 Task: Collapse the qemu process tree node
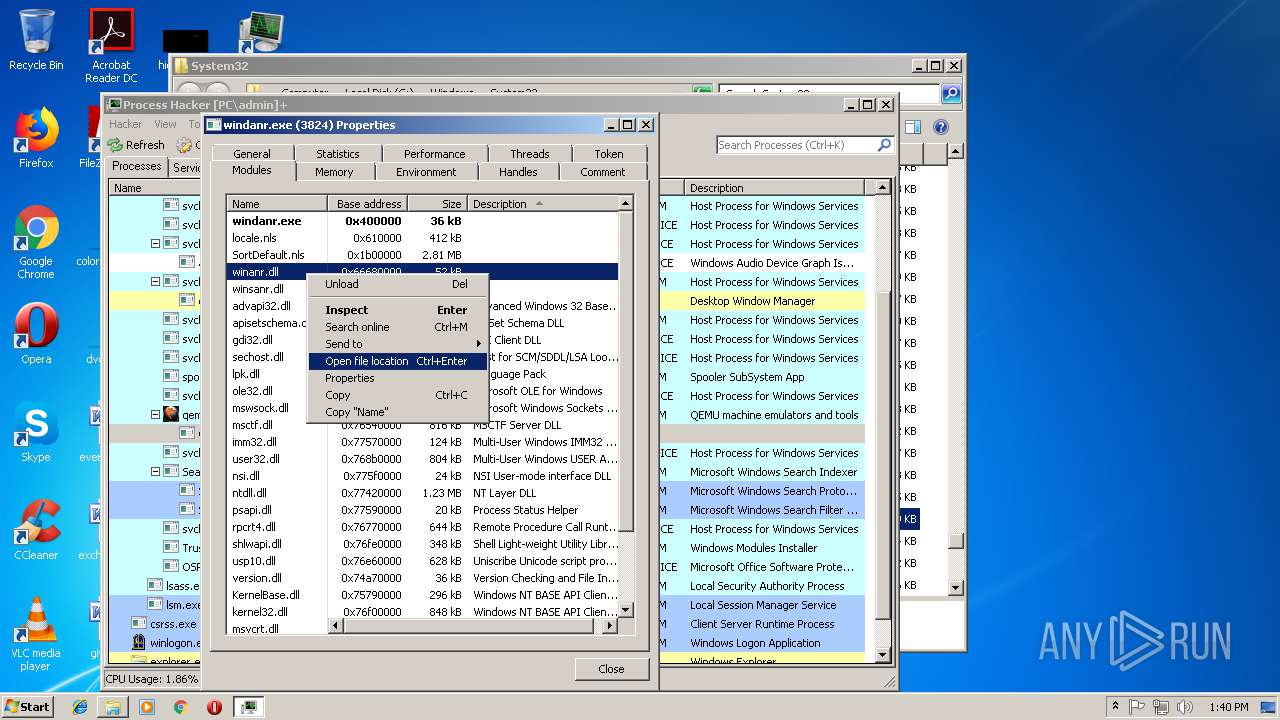tap(156, 415)
